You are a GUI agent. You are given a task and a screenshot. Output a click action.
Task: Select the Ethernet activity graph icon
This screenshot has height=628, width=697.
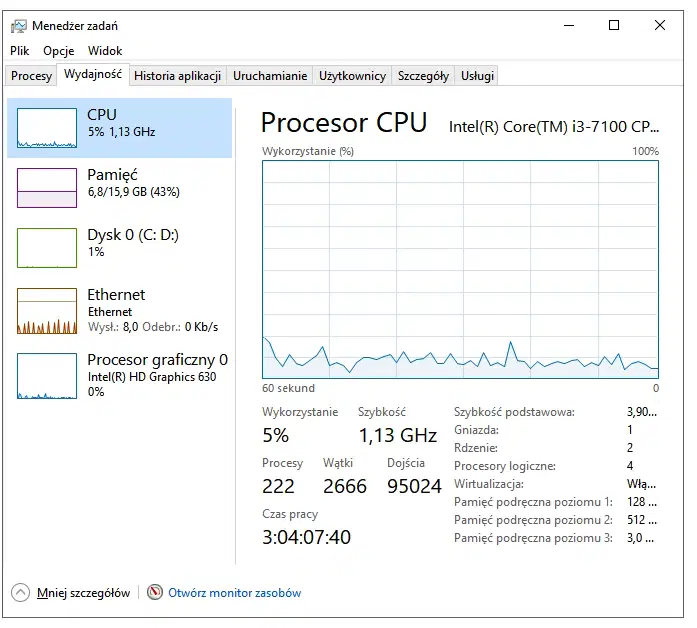pos(47,311)
